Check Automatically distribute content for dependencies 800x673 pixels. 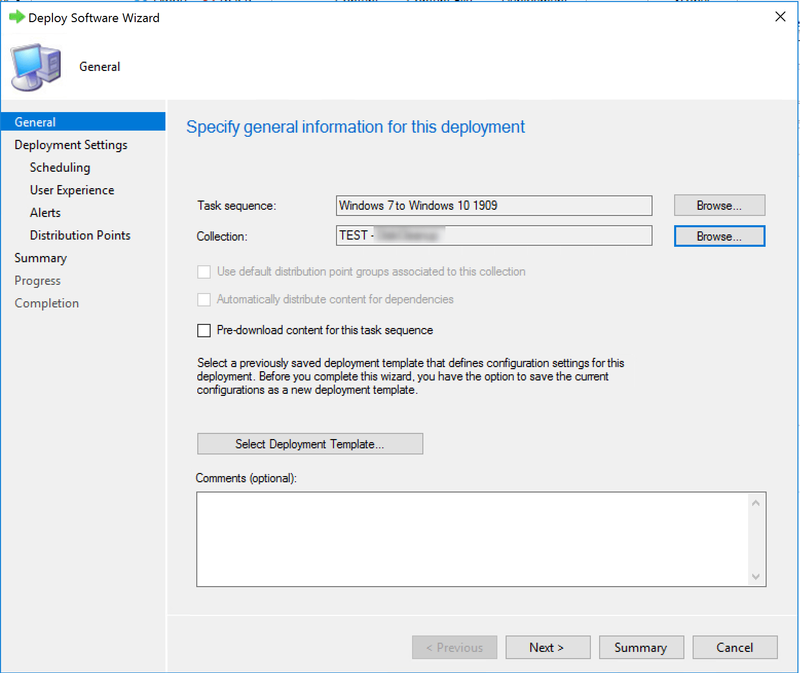[x=204, y=300]
